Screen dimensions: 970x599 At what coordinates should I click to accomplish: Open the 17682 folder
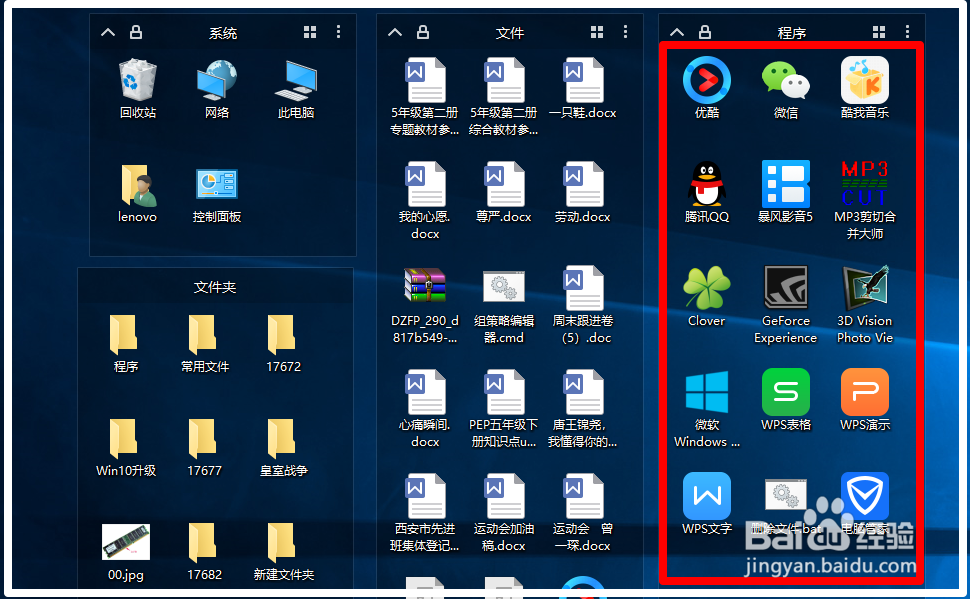pyautogui.click(x=203, y=541)
